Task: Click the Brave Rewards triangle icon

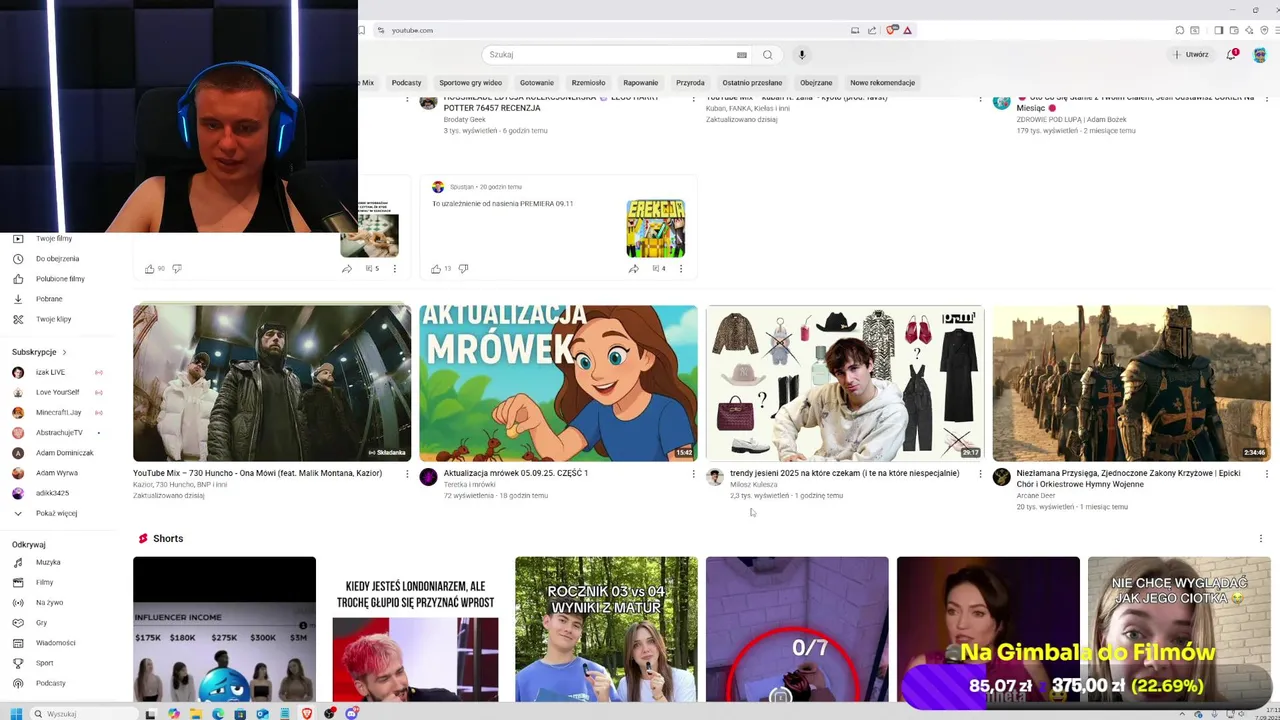Action: pyautogui.click(x=908, y=30)
